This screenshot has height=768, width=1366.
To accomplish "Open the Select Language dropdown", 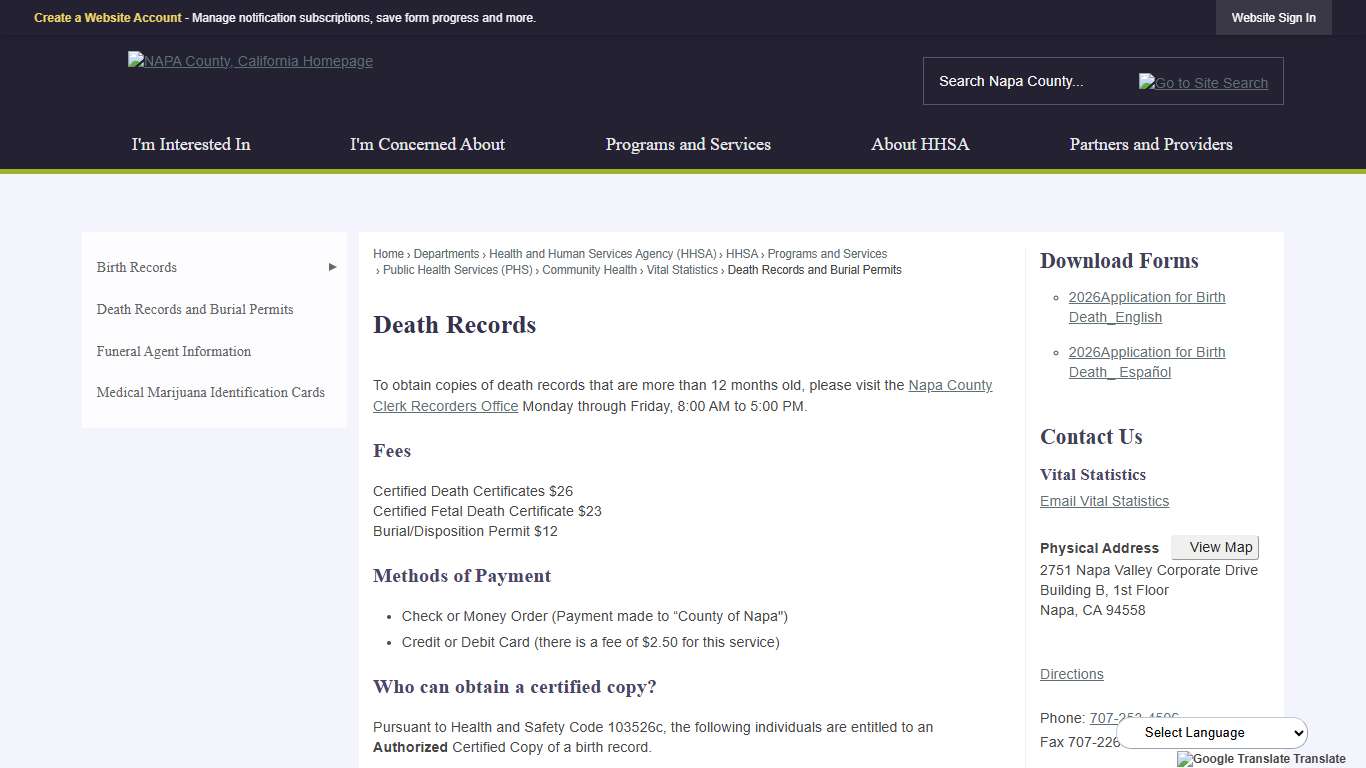I will pyautogui.click(x=1211, y=732).
